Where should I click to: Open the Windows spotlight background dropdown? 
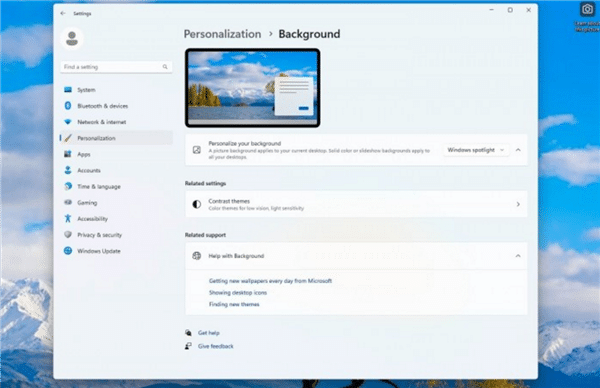476,150
